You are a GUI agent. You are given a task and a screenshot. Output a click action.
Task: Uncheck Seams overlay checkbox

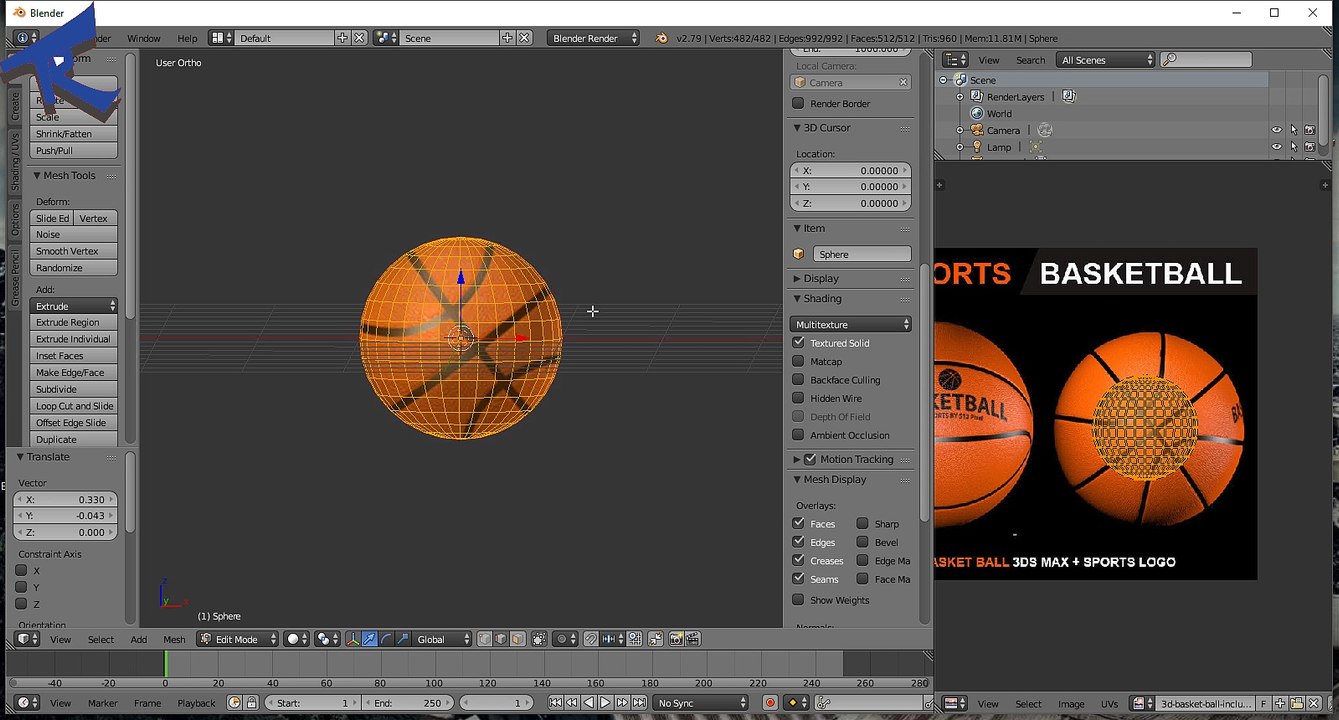point(798,578)
